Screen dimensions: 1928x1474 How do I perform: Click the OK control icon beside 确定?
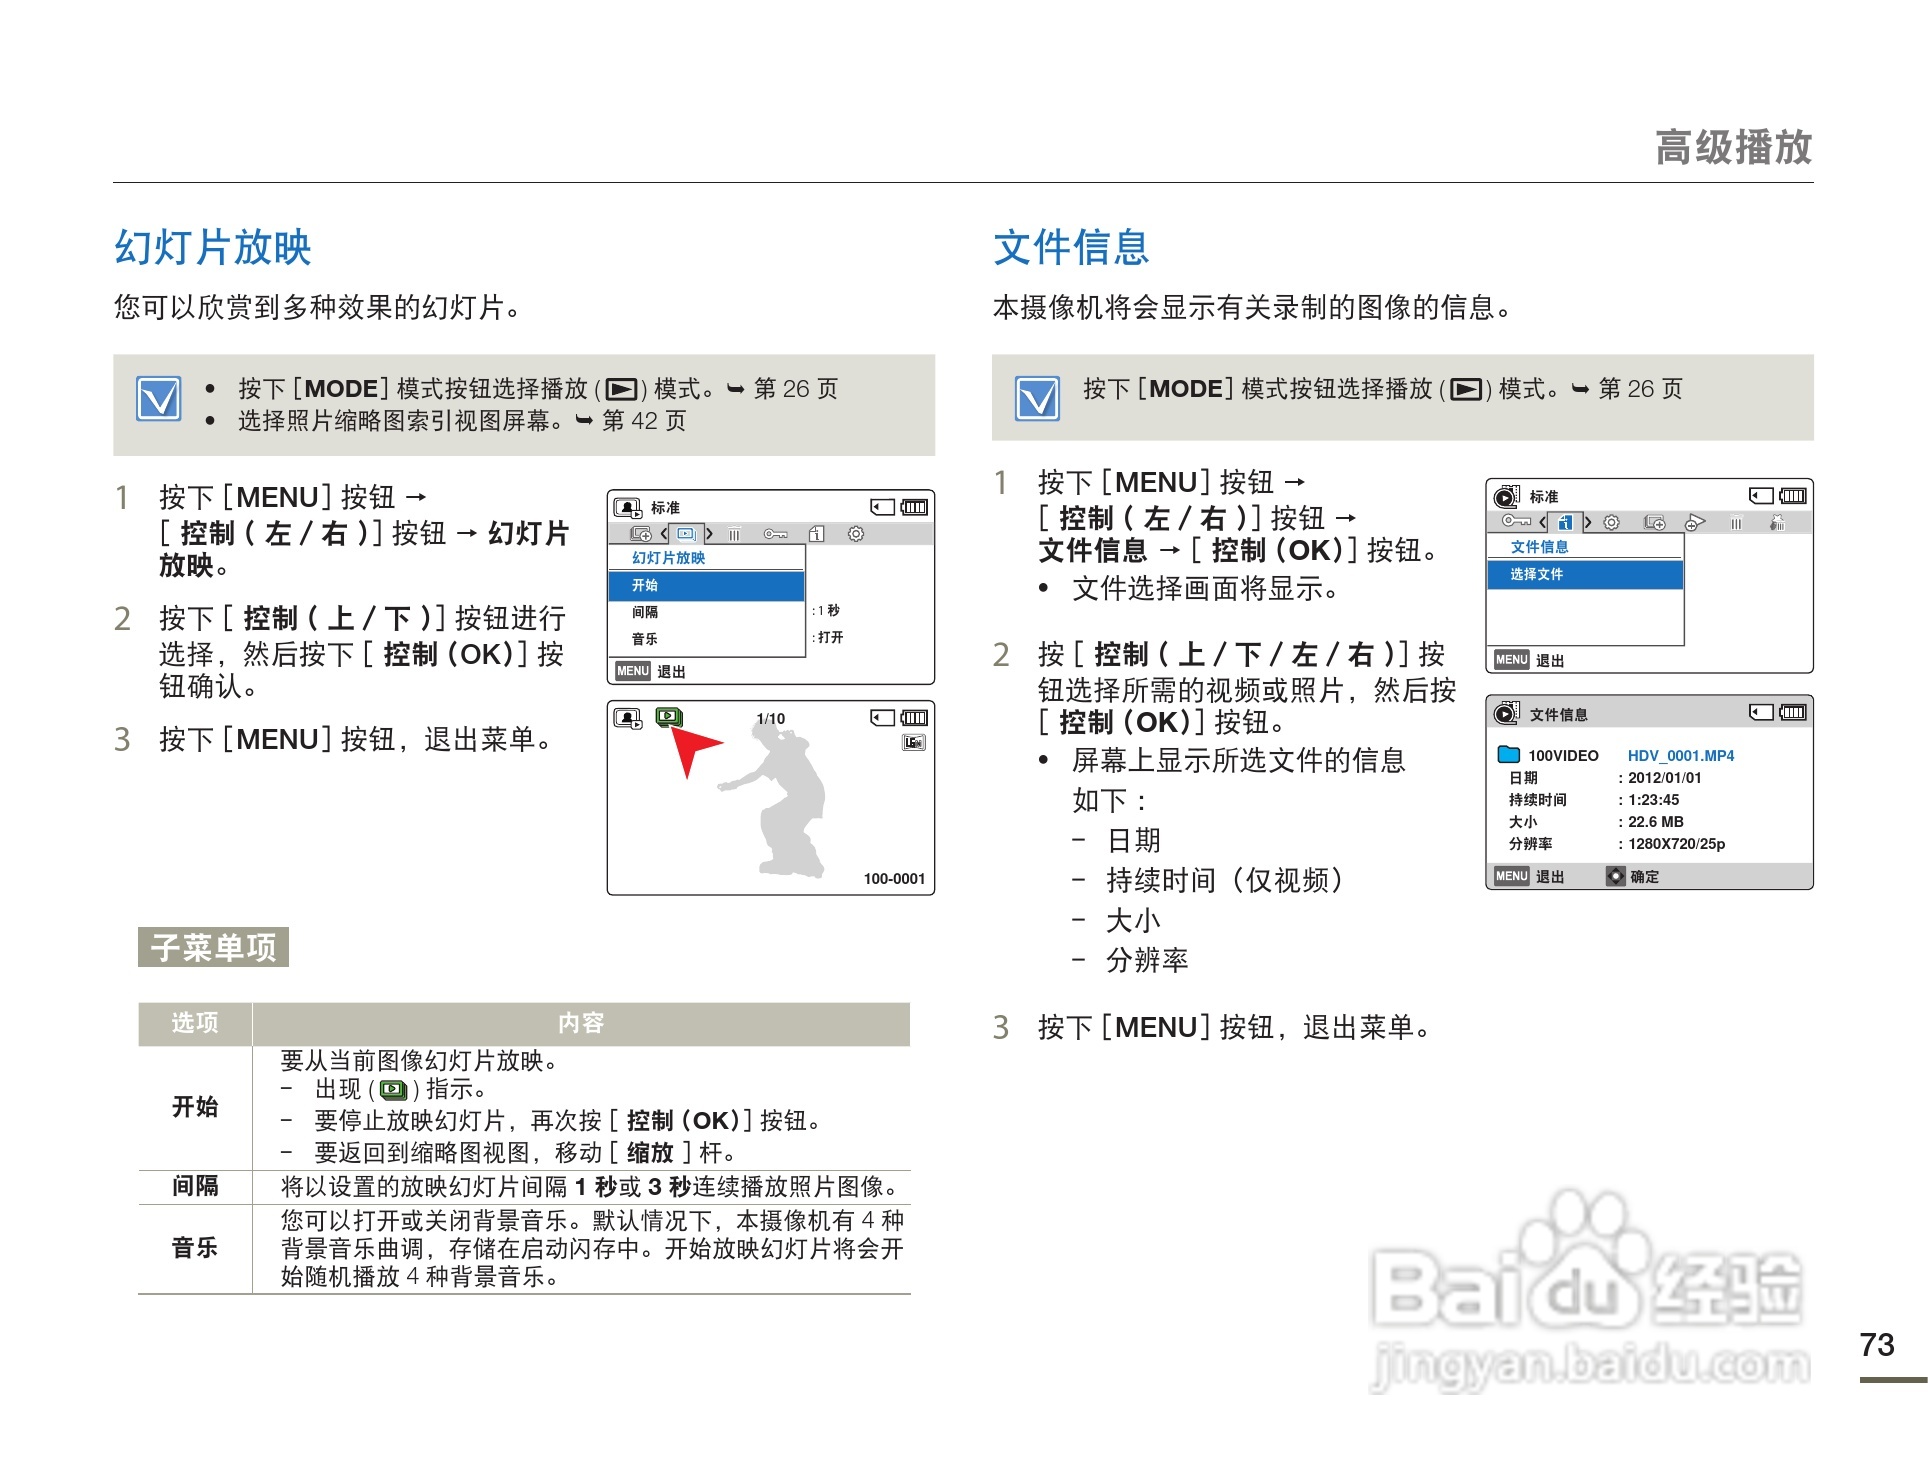[x=1615, y=876]
